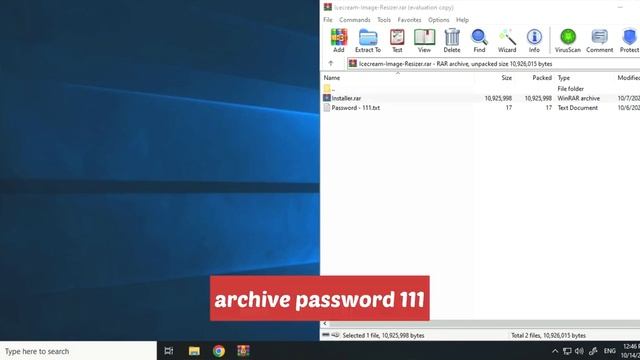The height and width of the screenshot is (360, 640).
Task: Select the Password - 111.txt file name
Action: pos(356,108)
